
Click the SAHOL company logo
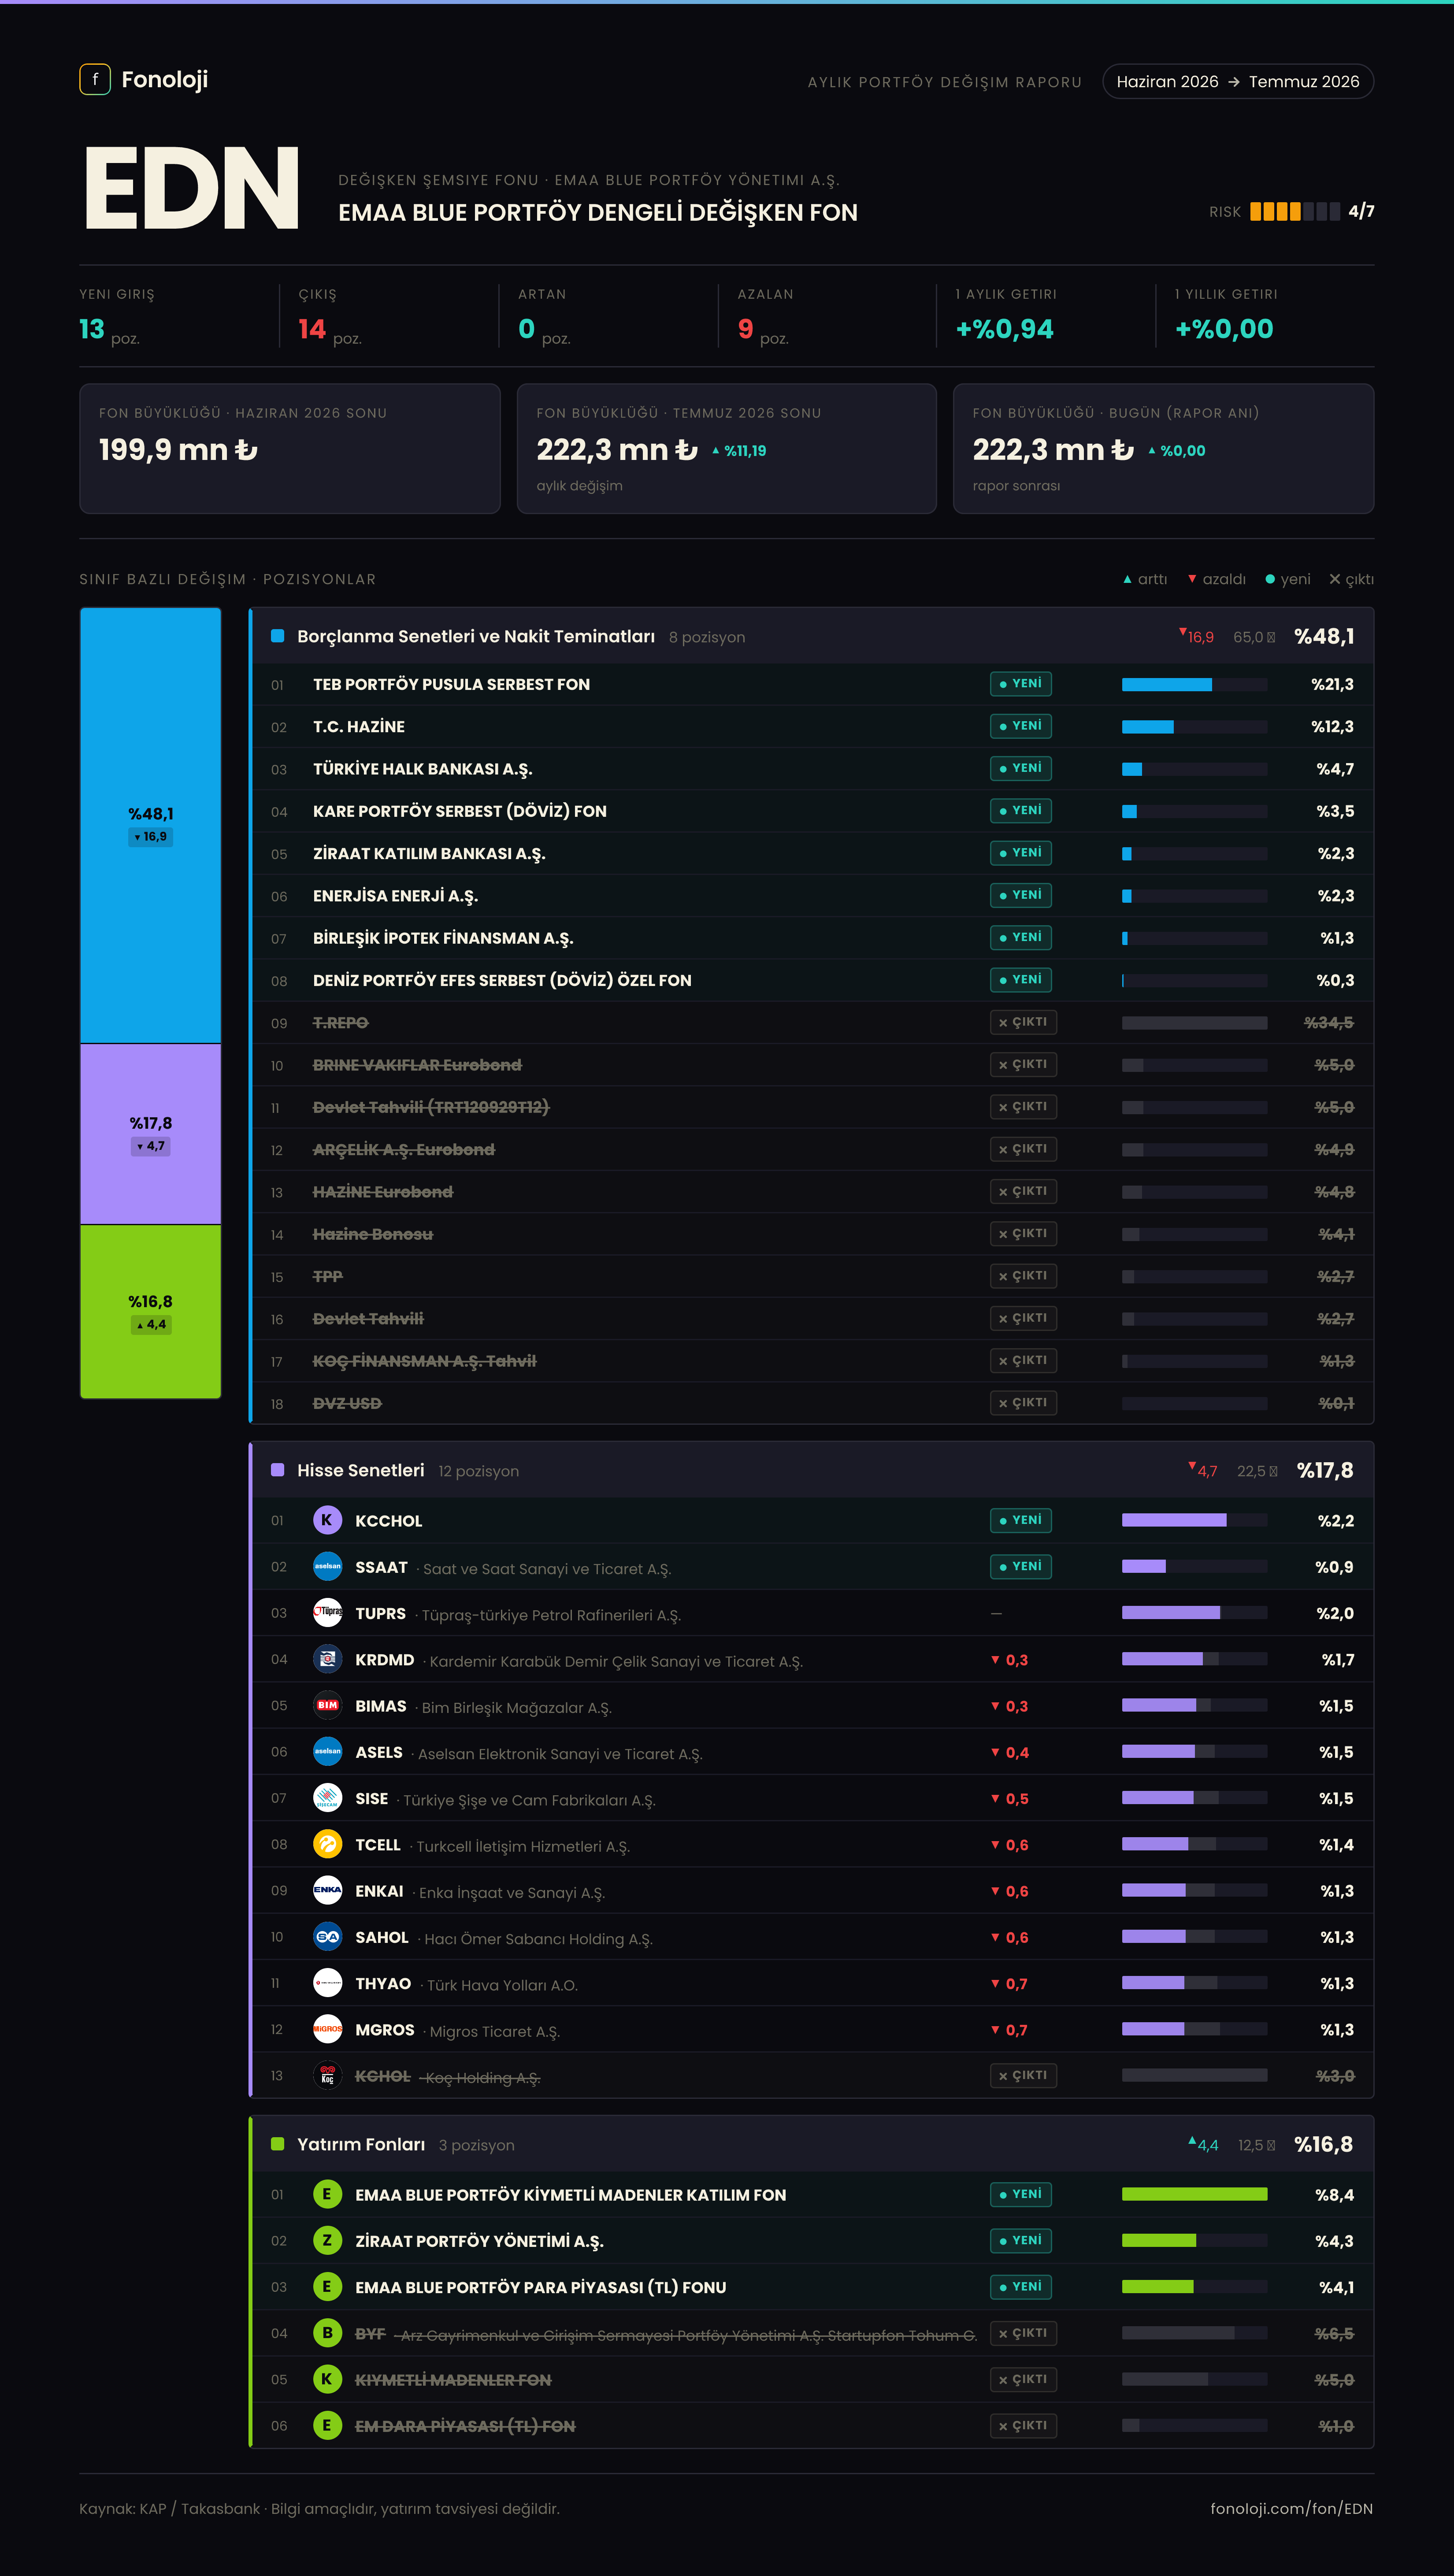click(x=327, y=1936)
